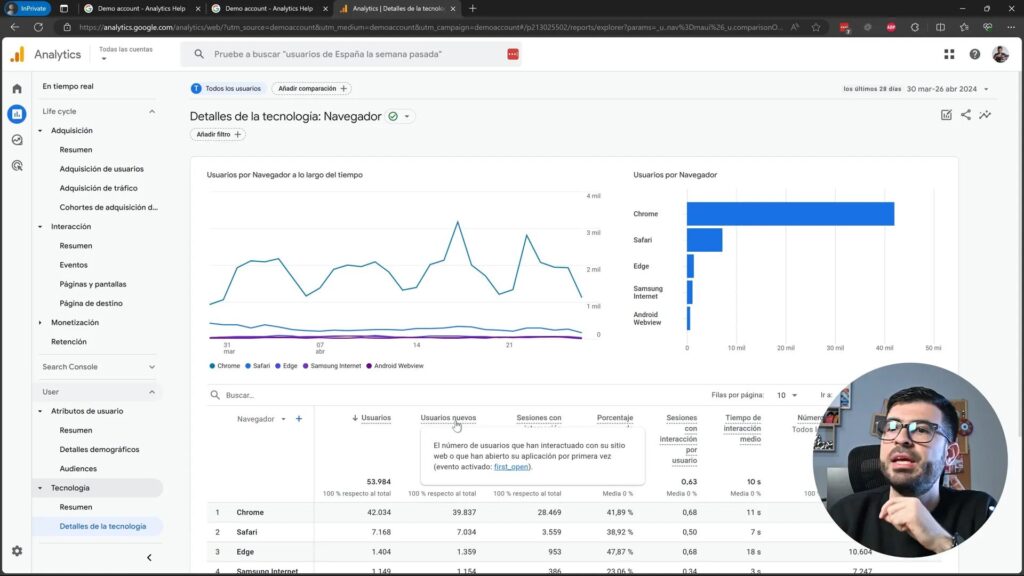The width and height of the screenshot is (1024, 576).
Task: Click the Google Analytics logo
Action: coord(18,55)
